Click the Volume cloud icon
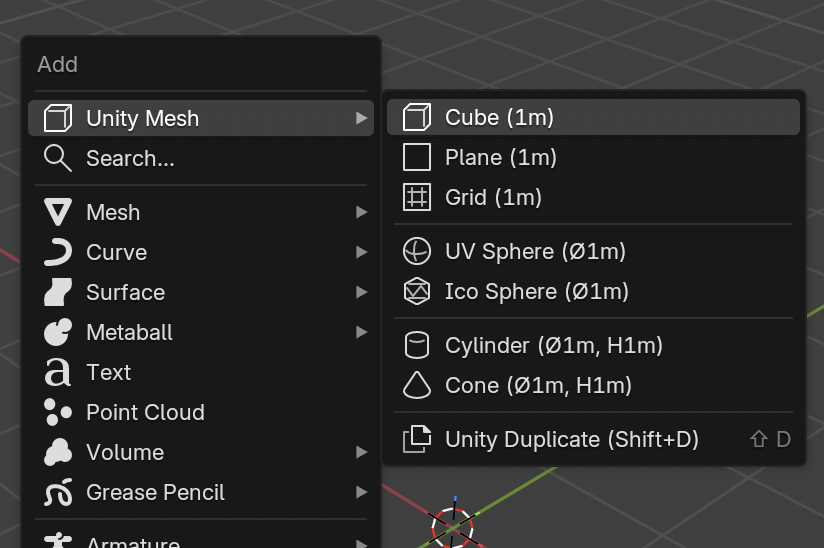Viewport: 824px width, 548px height. point(58,452)
